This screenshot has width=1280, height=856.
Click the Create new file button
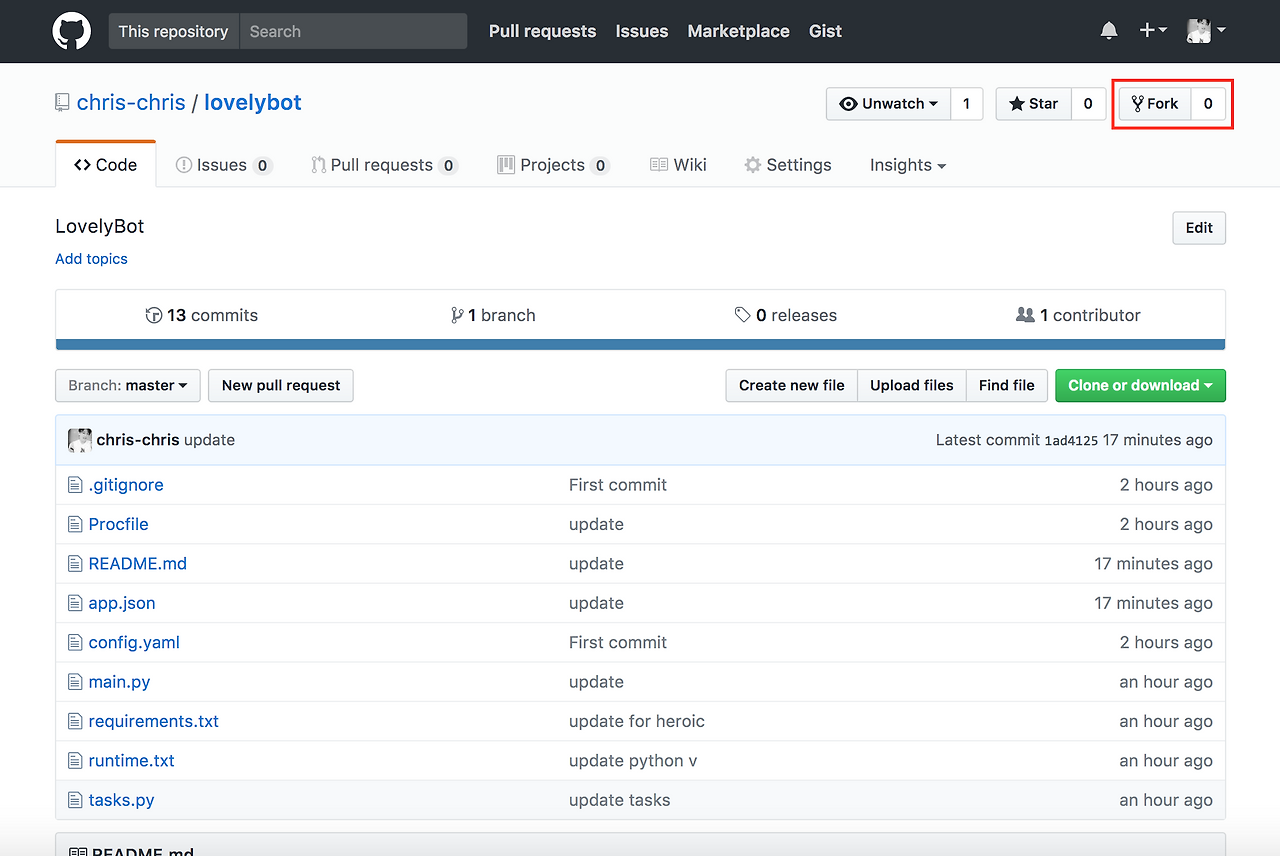pos(791,385)
